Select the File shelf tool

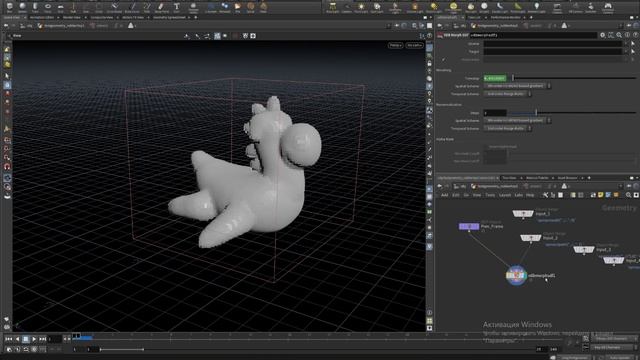(x=238, y=7)
